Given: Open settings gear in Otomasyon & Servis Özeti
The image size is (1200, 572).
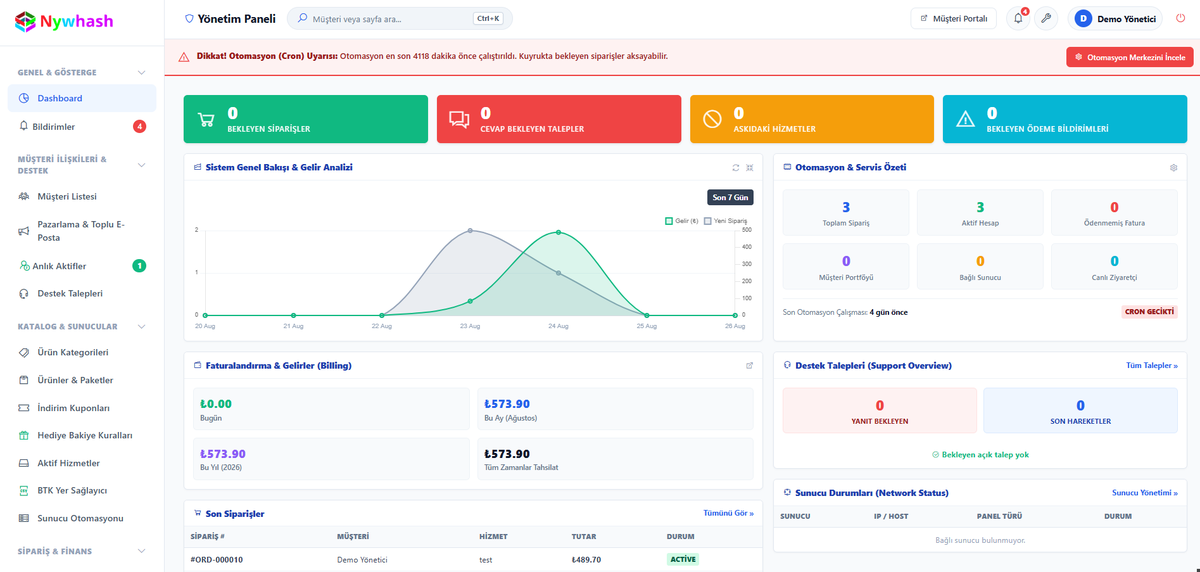Looking at the screenshot, I should tap(1174, 167).
